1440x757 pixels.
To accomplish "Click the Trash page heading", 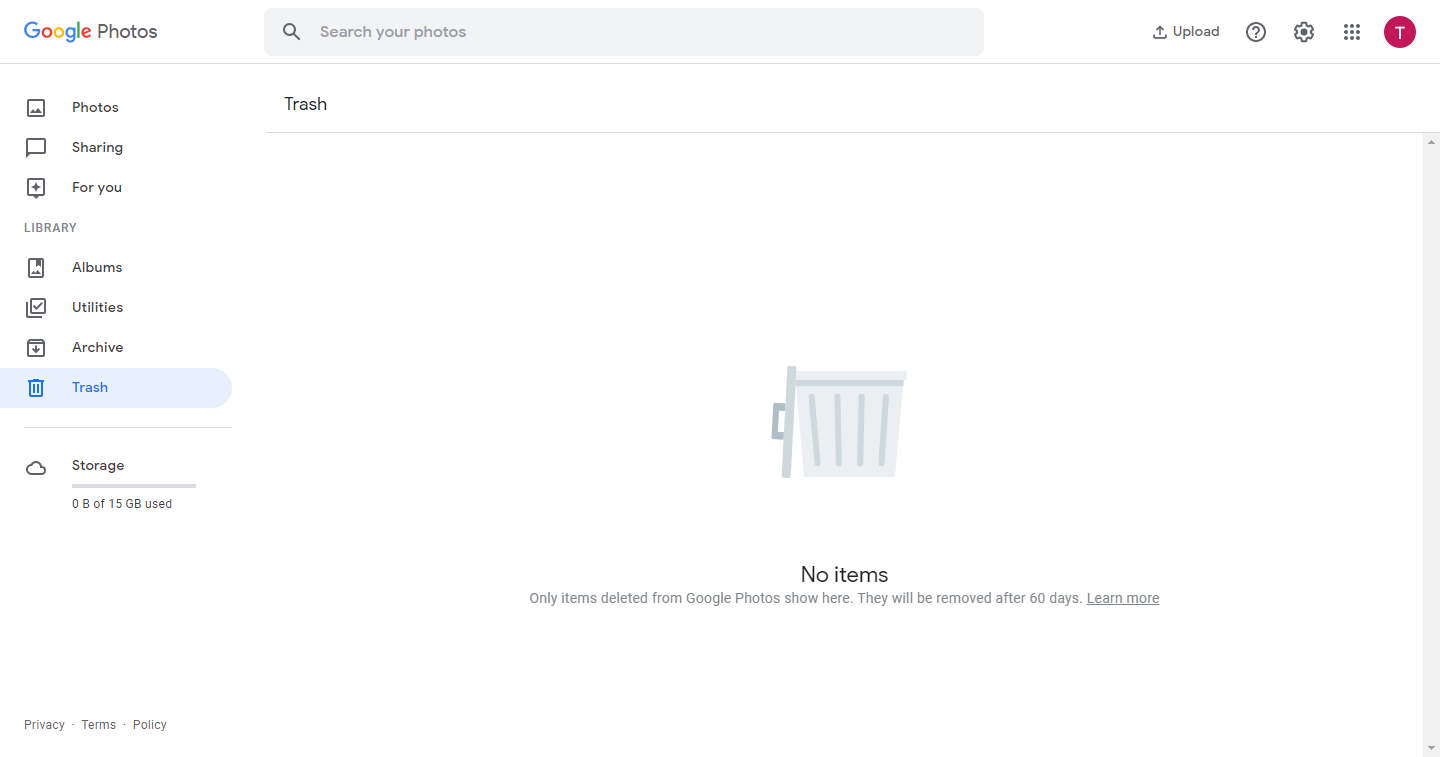I will (306, 104).
